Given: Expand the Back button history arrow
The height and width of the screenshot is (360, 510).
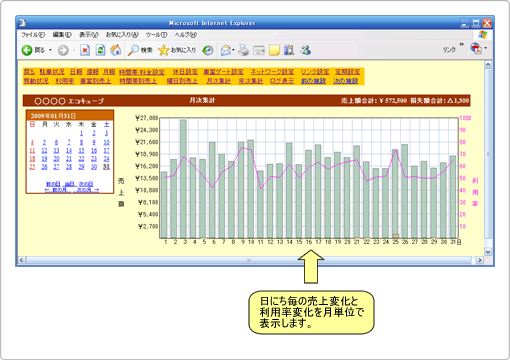Looking at the screenshot, I should (x=50, y=50).
